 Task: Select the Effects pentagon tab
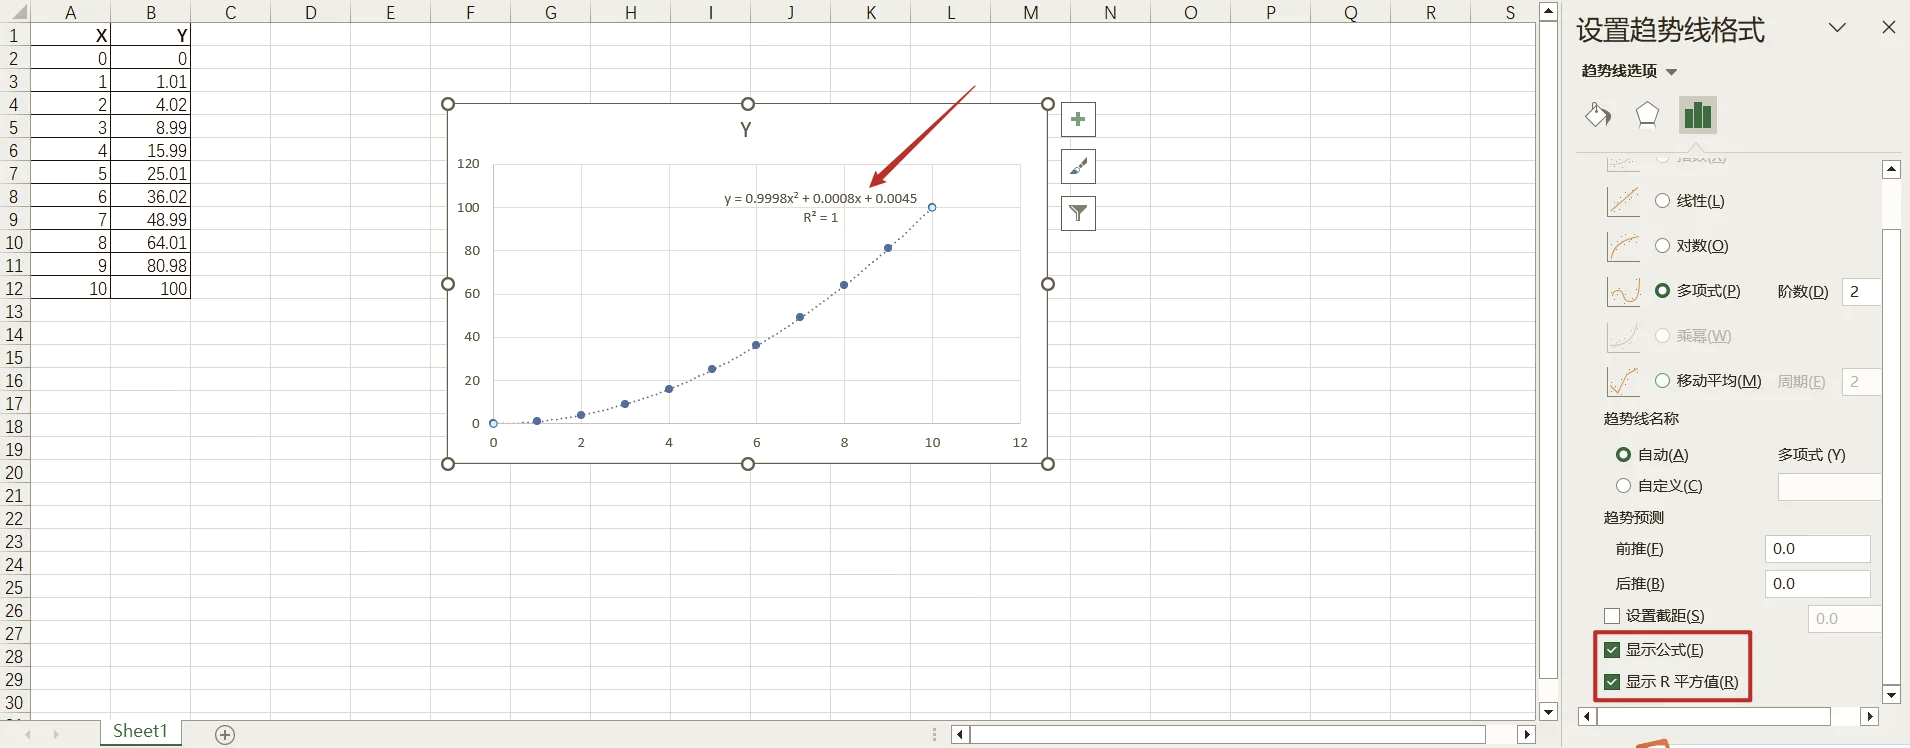click(x=1647, y=115)
